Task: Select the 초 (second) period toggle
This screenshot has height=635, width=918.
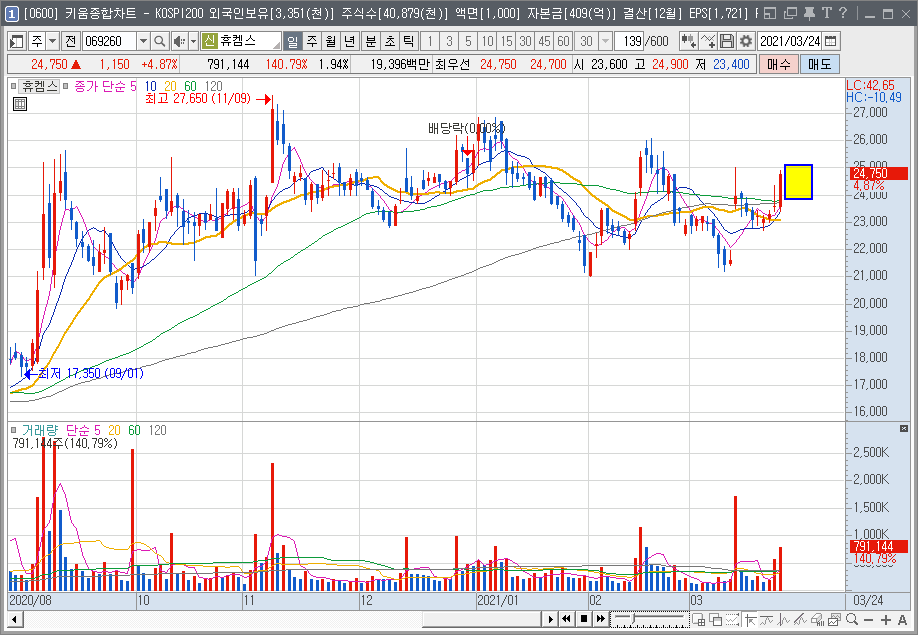Action: click(x=389, y=41)
